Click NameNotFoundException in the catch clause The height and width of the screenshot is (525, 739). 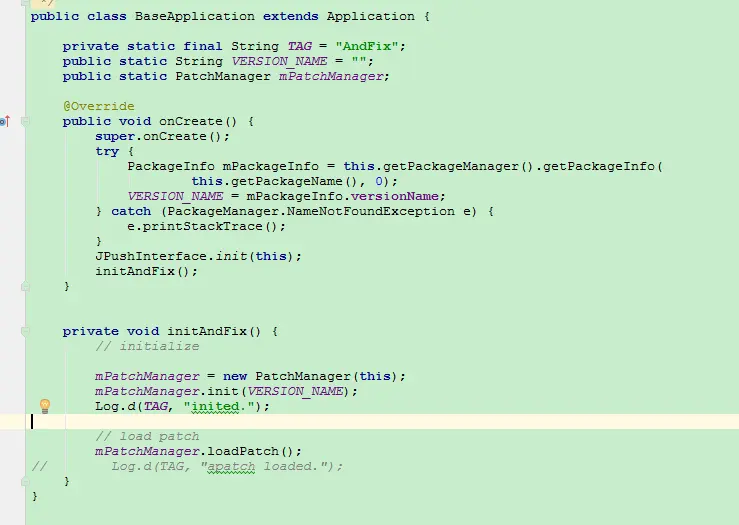click(x=371, y=211)
